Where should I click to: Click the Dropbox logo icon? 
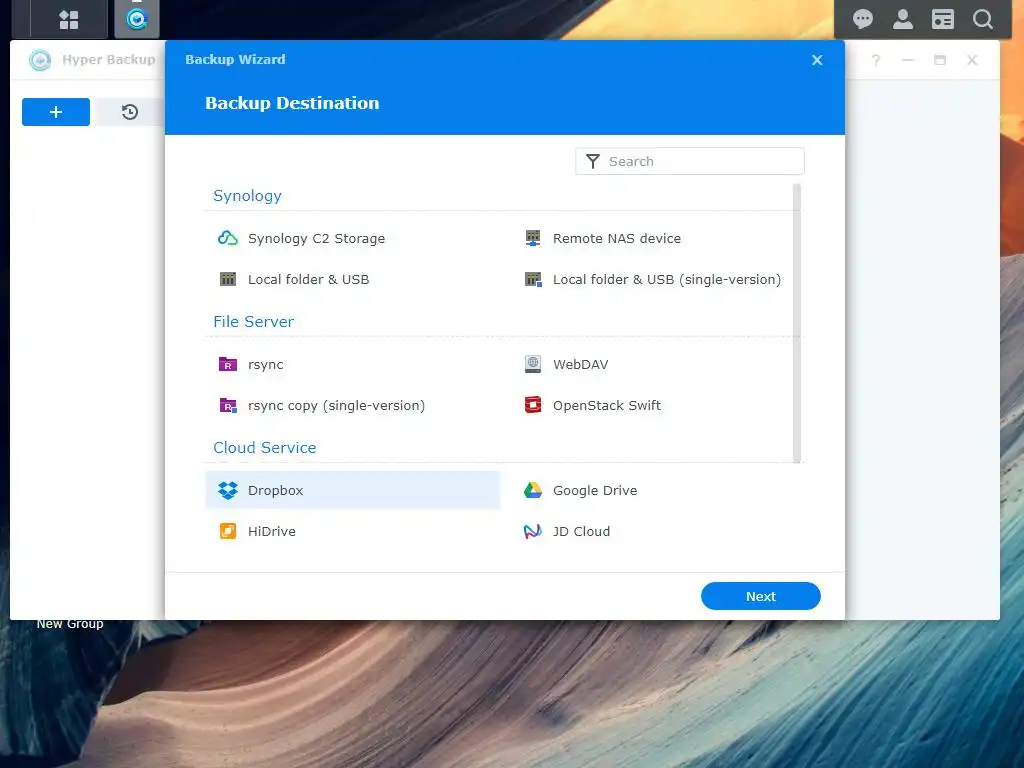228,490
